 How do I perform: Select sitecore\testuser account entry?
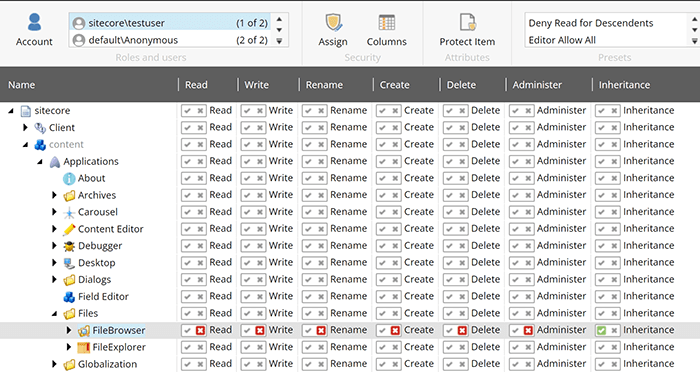click(170, 23)
